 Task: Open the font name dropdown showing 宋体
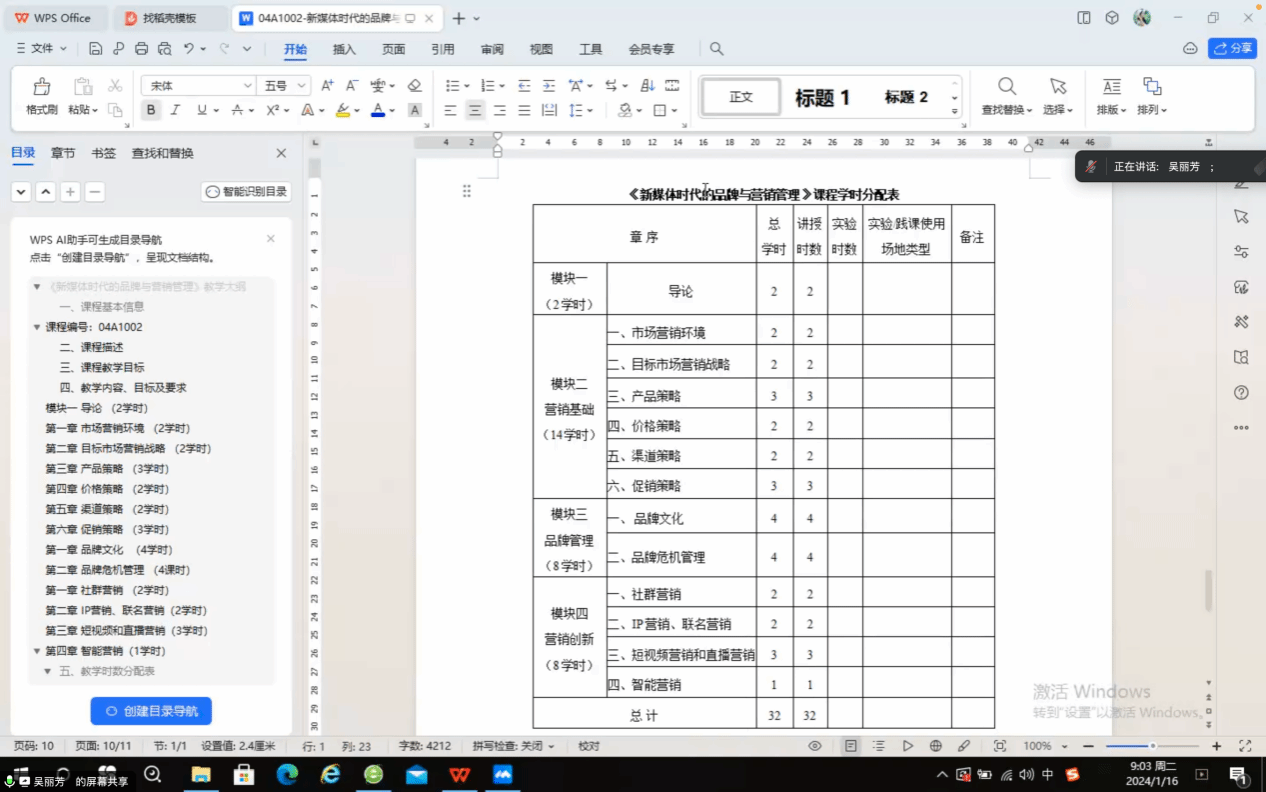[x=199, y=86]
